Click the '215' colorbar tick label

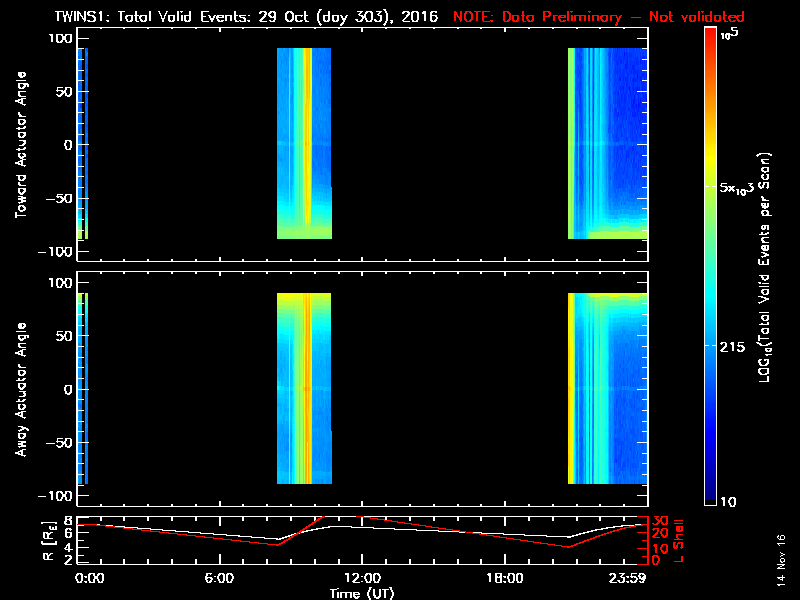click(732, 347)
